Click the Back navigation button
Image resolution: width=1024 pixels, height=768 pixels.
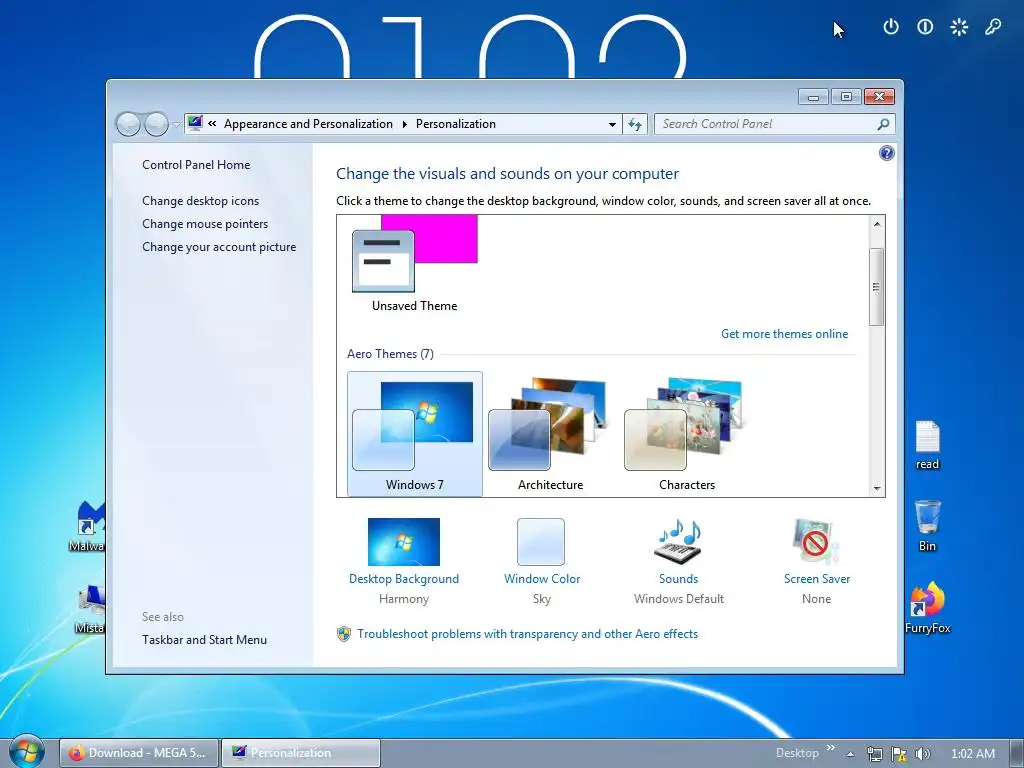coord(128,124)
